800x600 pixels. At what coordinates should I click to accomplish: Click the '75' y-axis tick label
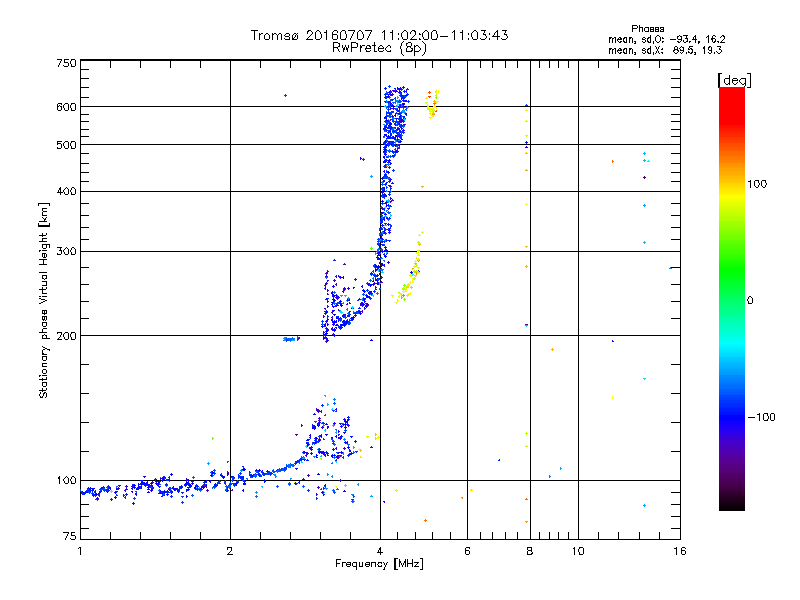click(x=70, y=536)
